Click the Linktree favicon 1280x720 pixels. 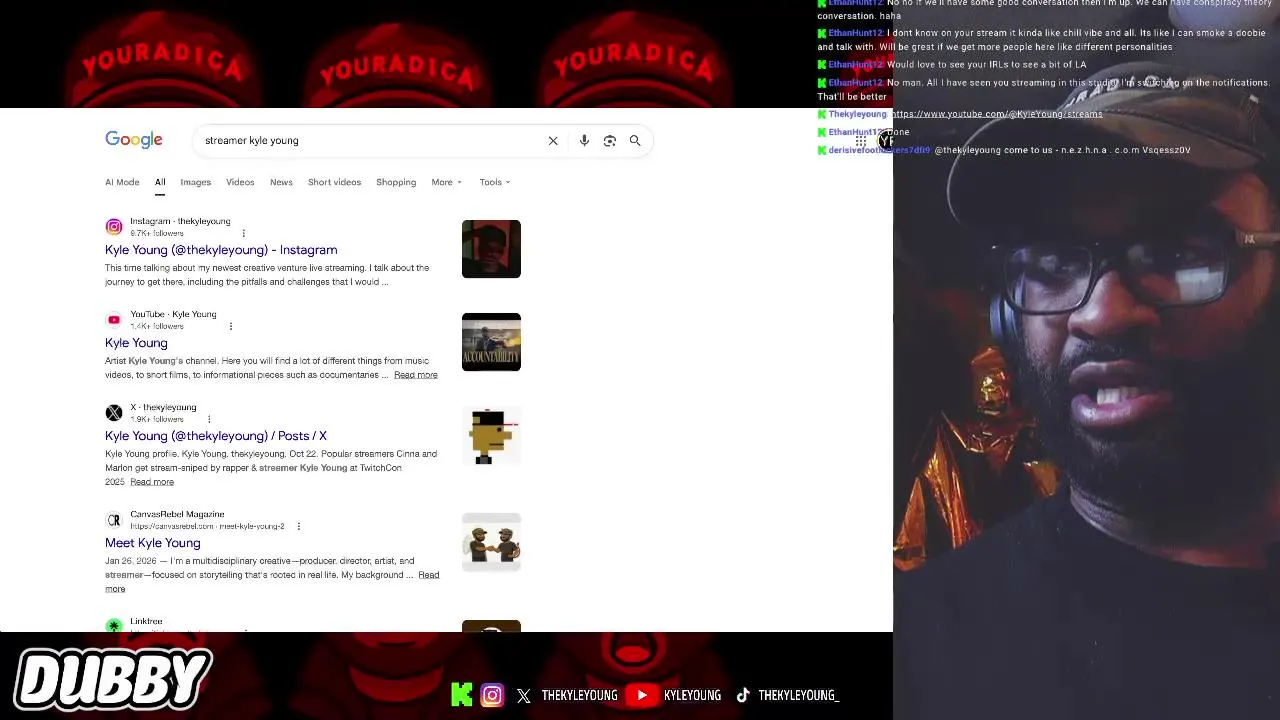(114, 626)
